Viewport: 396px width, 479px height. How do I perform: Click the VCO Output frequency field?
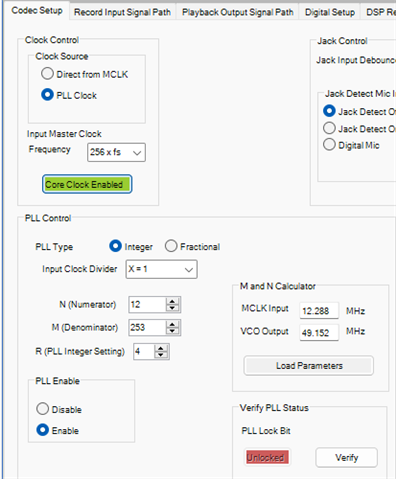319,332
